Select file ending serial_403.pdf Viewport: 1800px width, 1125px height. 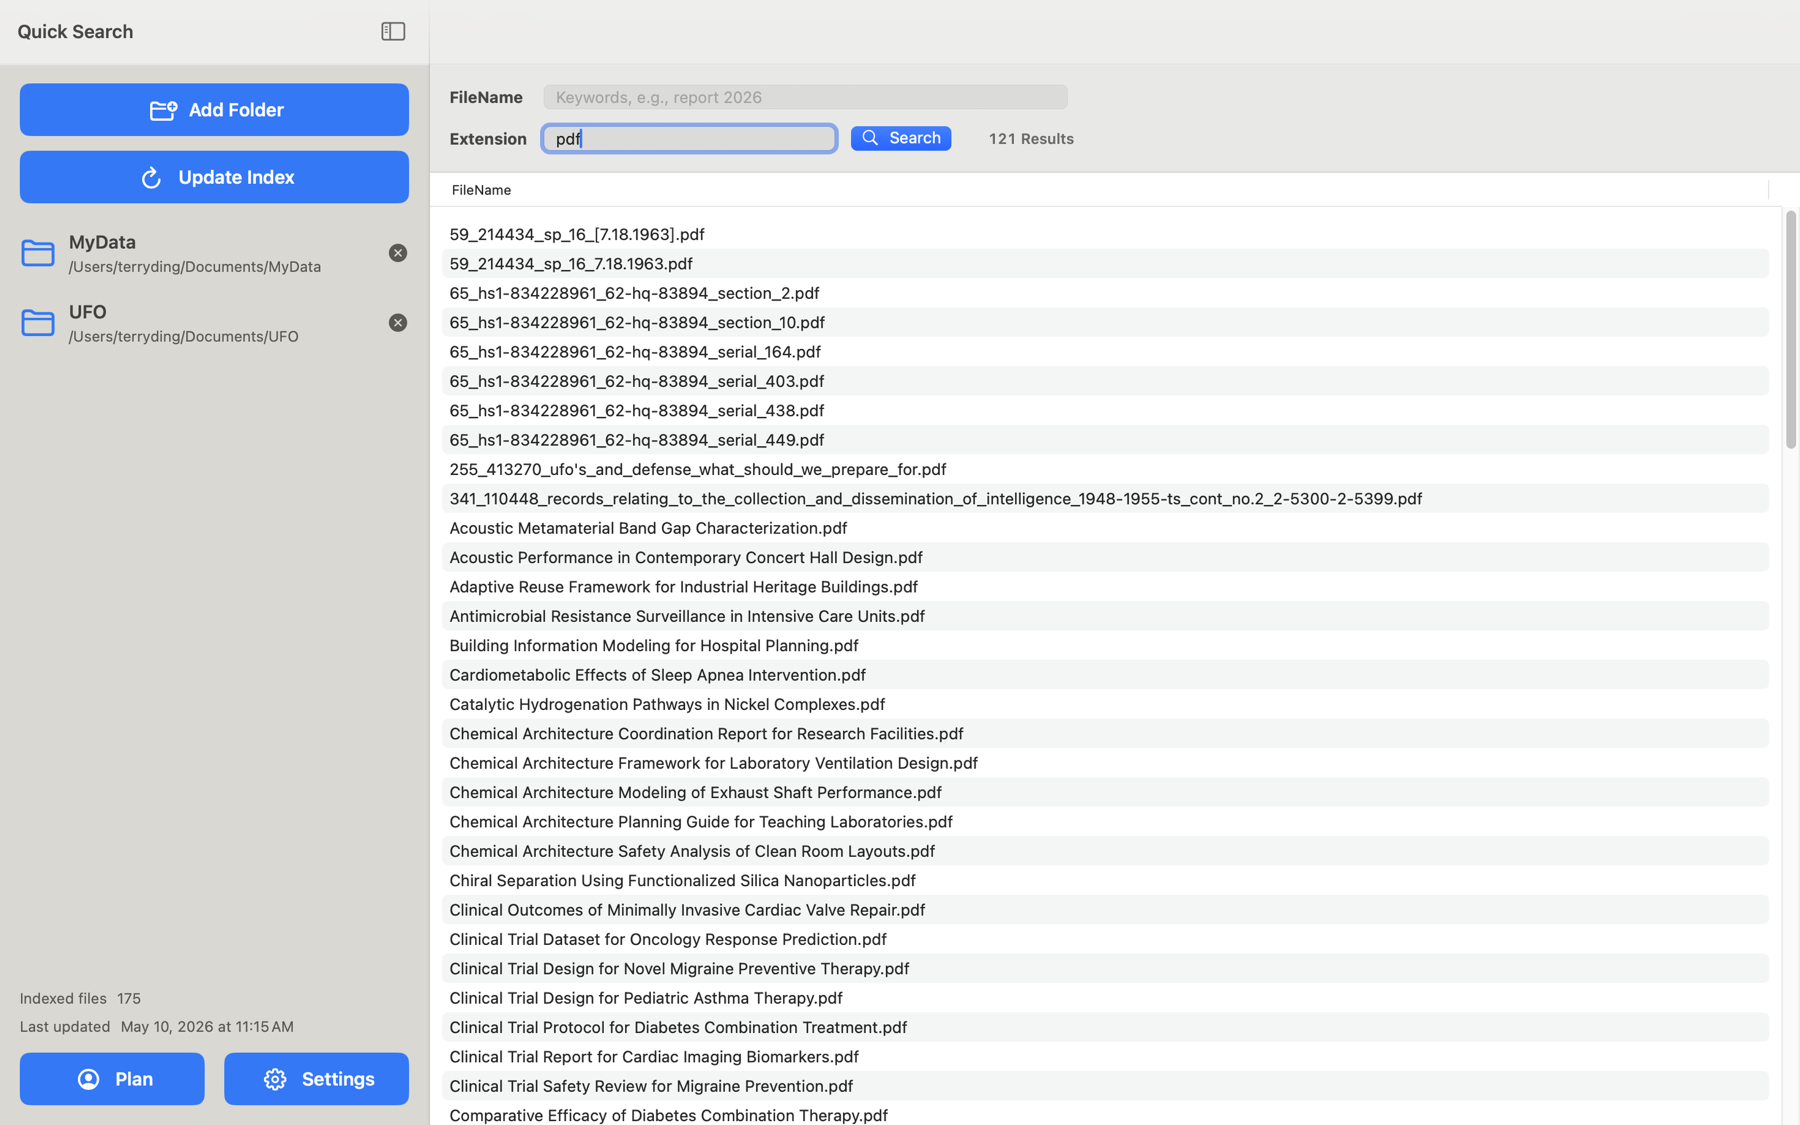pyautogui.click(x=1105, y=381)
